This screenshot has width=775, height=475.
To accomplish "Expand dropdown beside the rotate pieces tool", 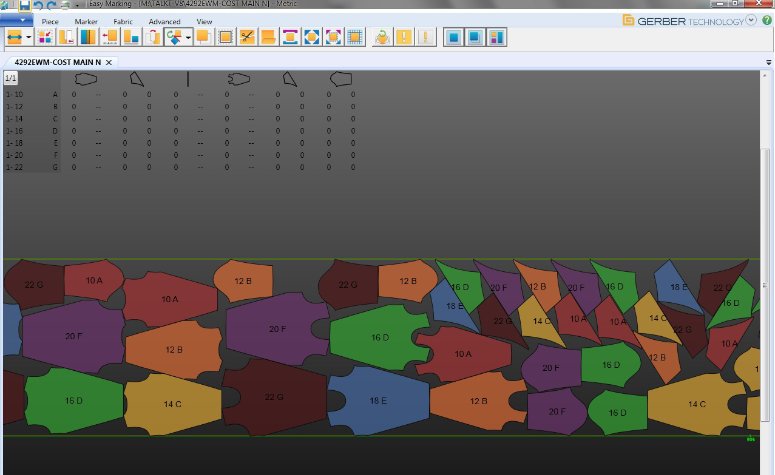I will pyautogui.click(x=188, y=37).
